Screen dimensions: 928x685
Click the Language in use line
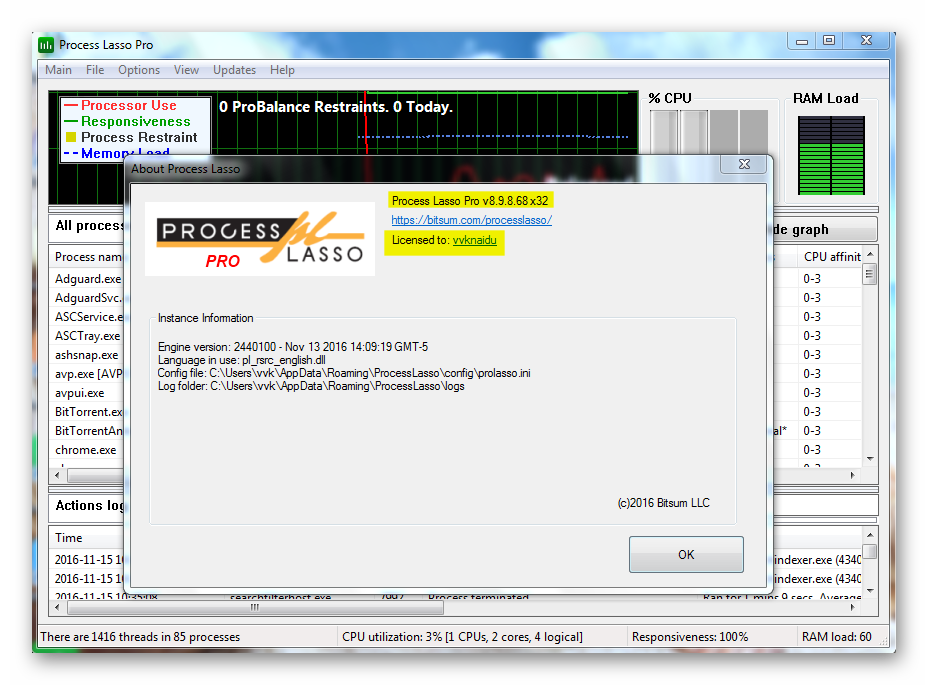click(x=241, y=360)
